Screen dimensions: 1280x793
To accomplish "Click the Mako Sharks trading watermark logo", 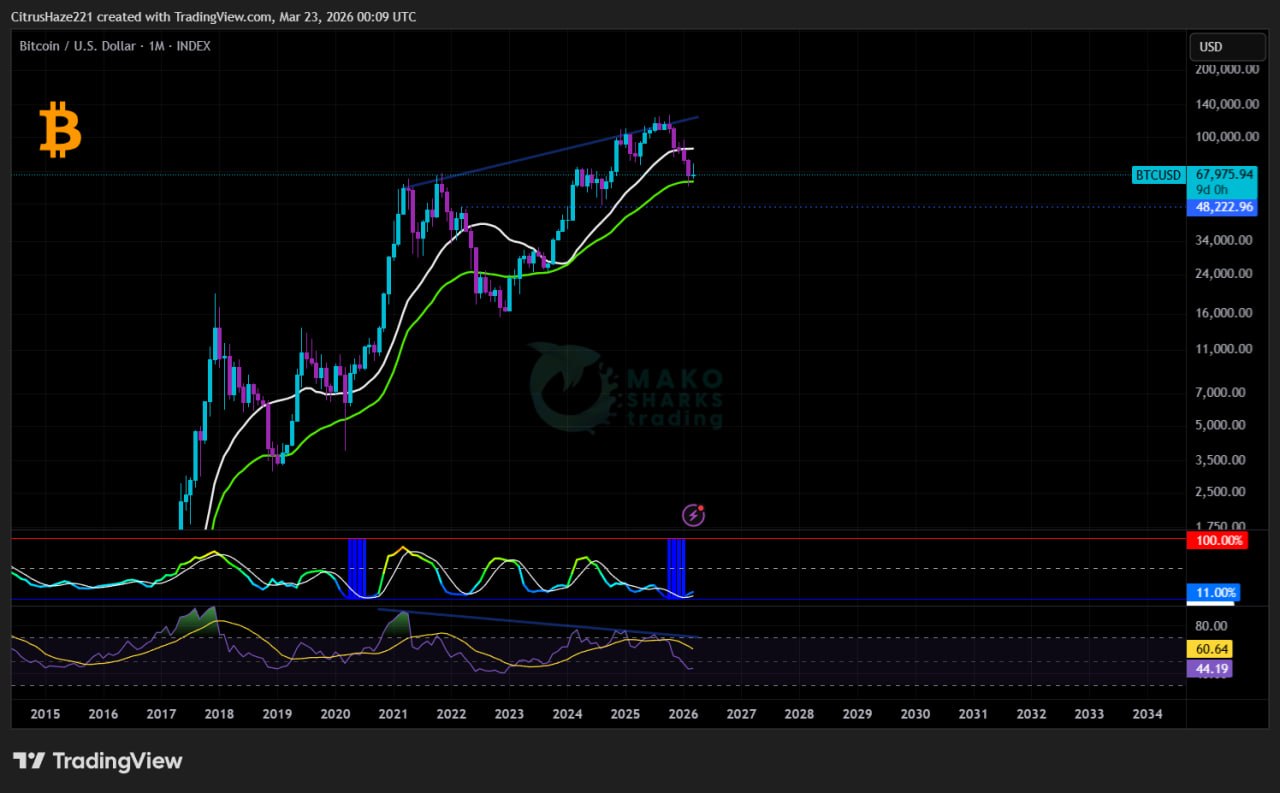I will 625,388.
